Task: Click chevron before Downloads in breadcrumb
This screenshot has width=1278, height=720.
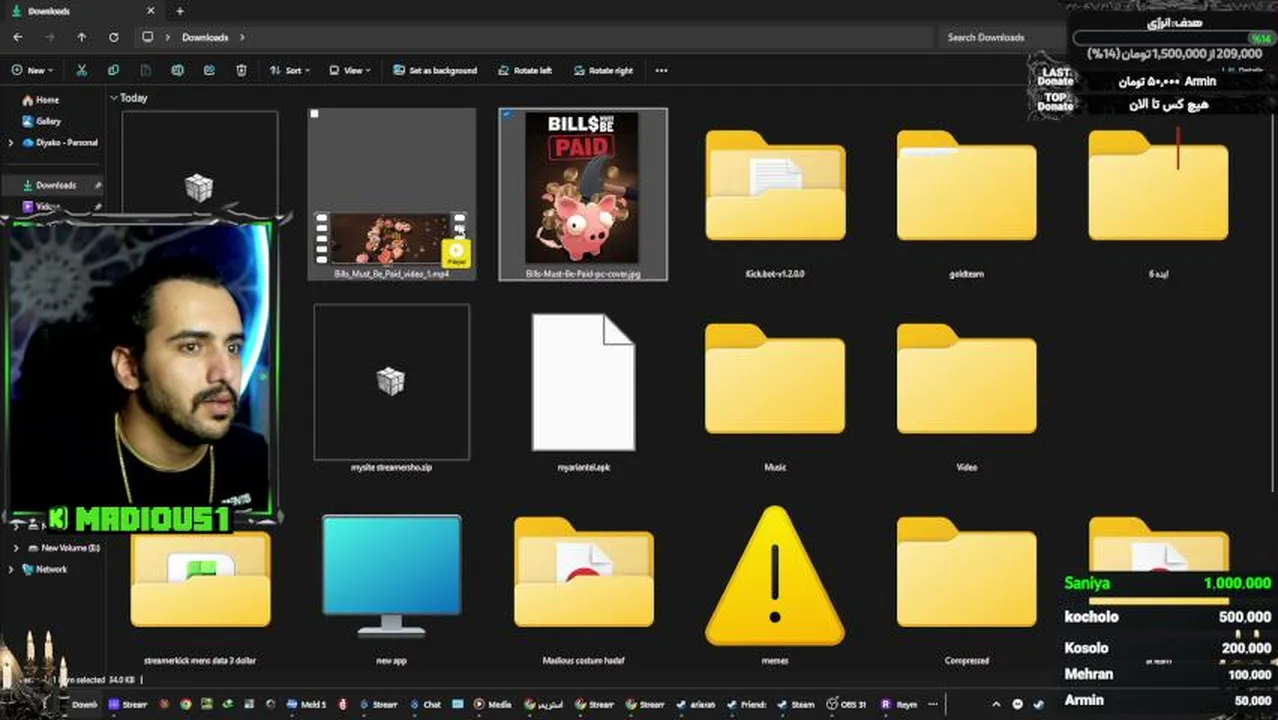Action: point(167,37)
